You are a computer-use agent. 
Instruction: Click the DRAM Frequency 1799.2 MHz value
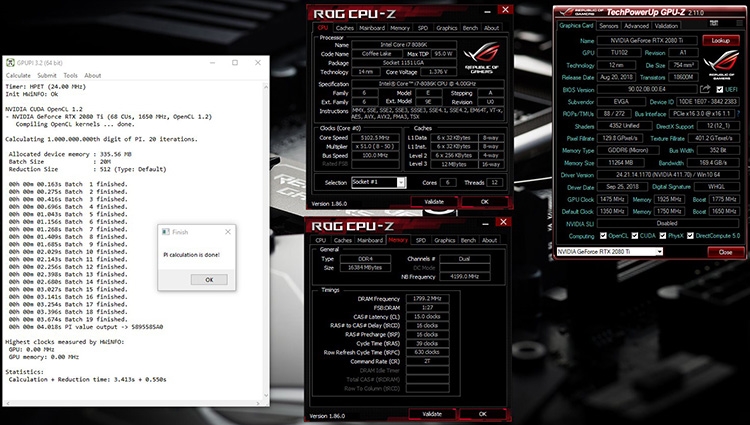pos(427,298)
